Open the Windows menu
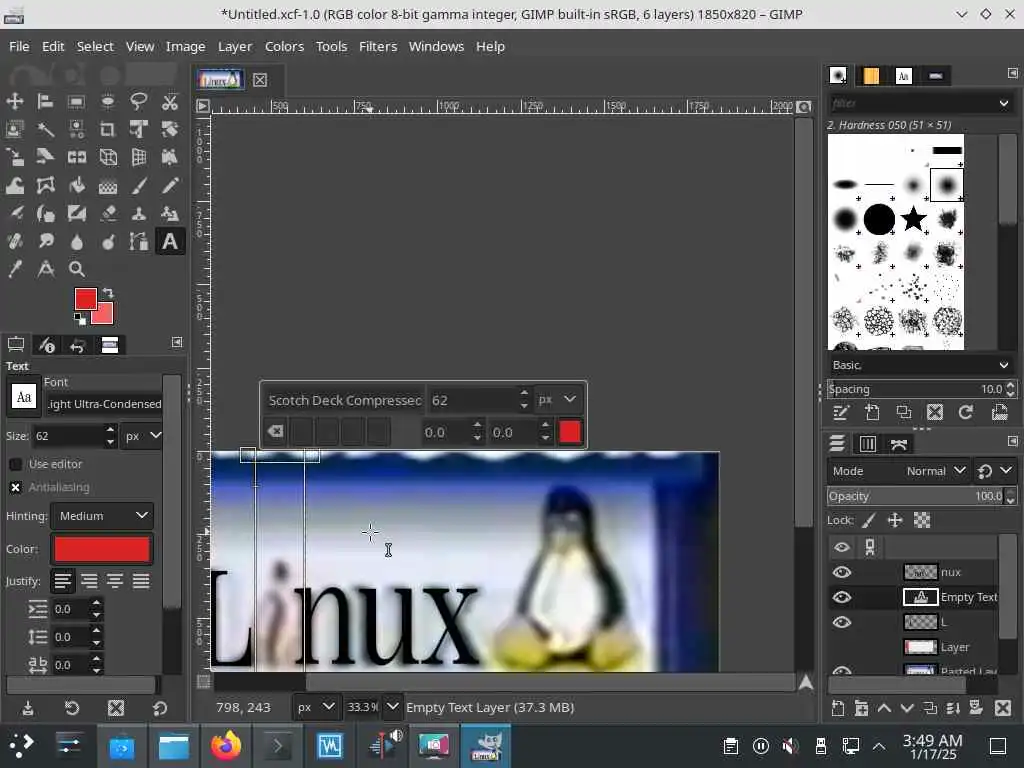 (x=436, y=46)
